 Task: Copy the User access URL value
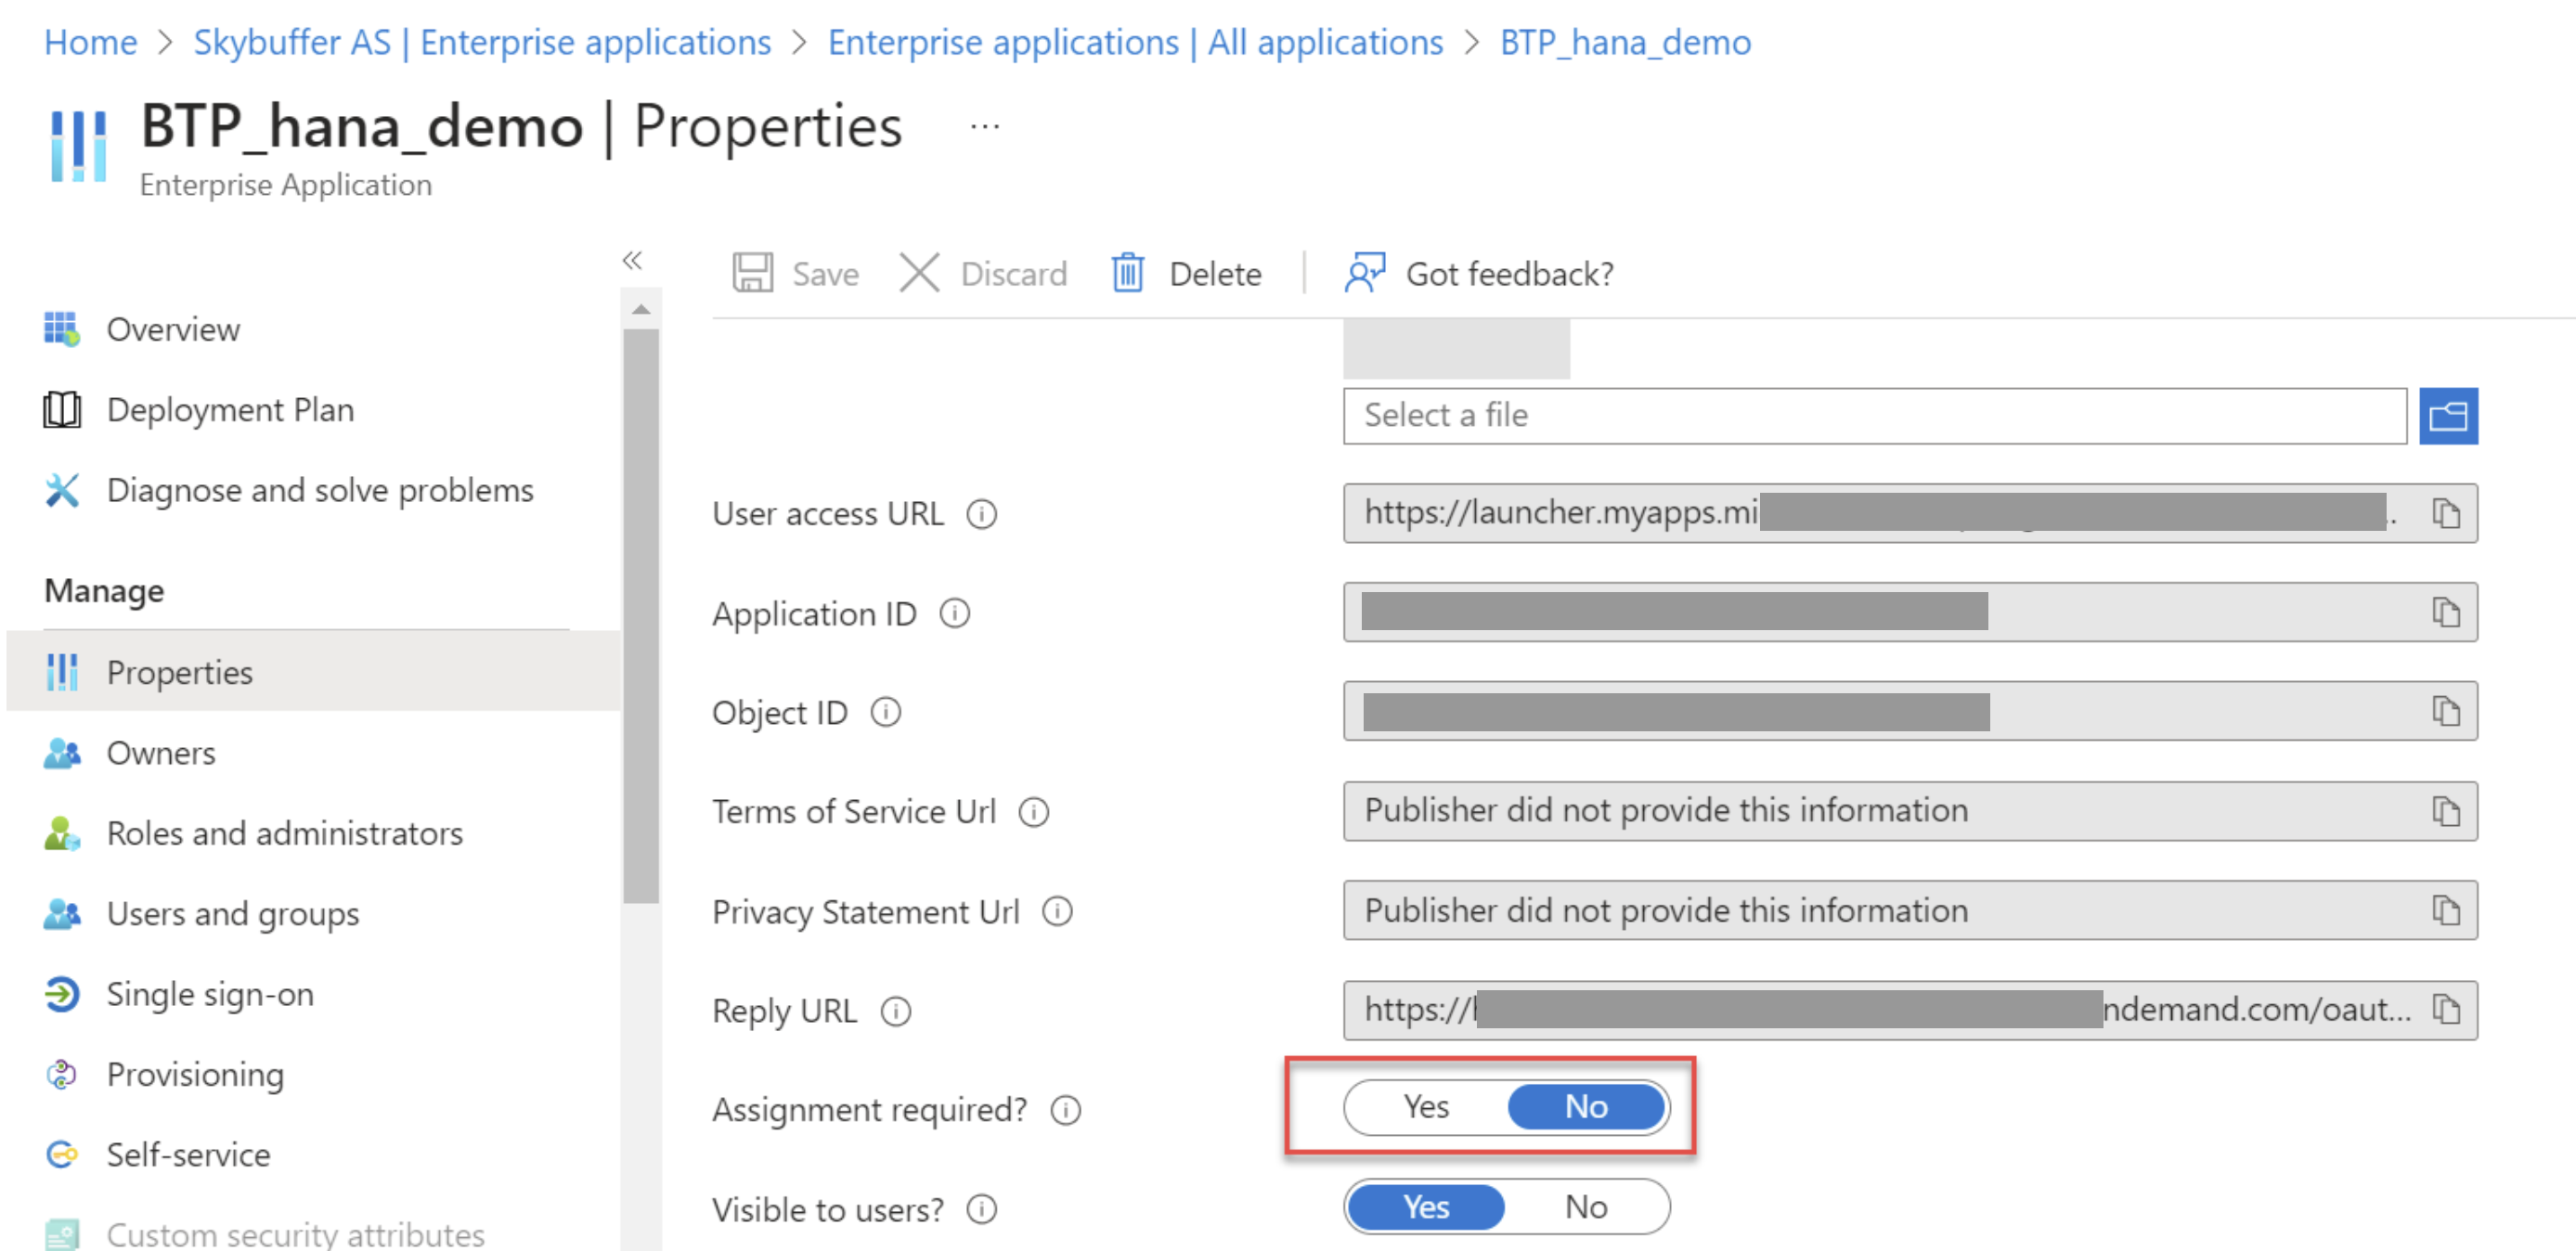2445,513
